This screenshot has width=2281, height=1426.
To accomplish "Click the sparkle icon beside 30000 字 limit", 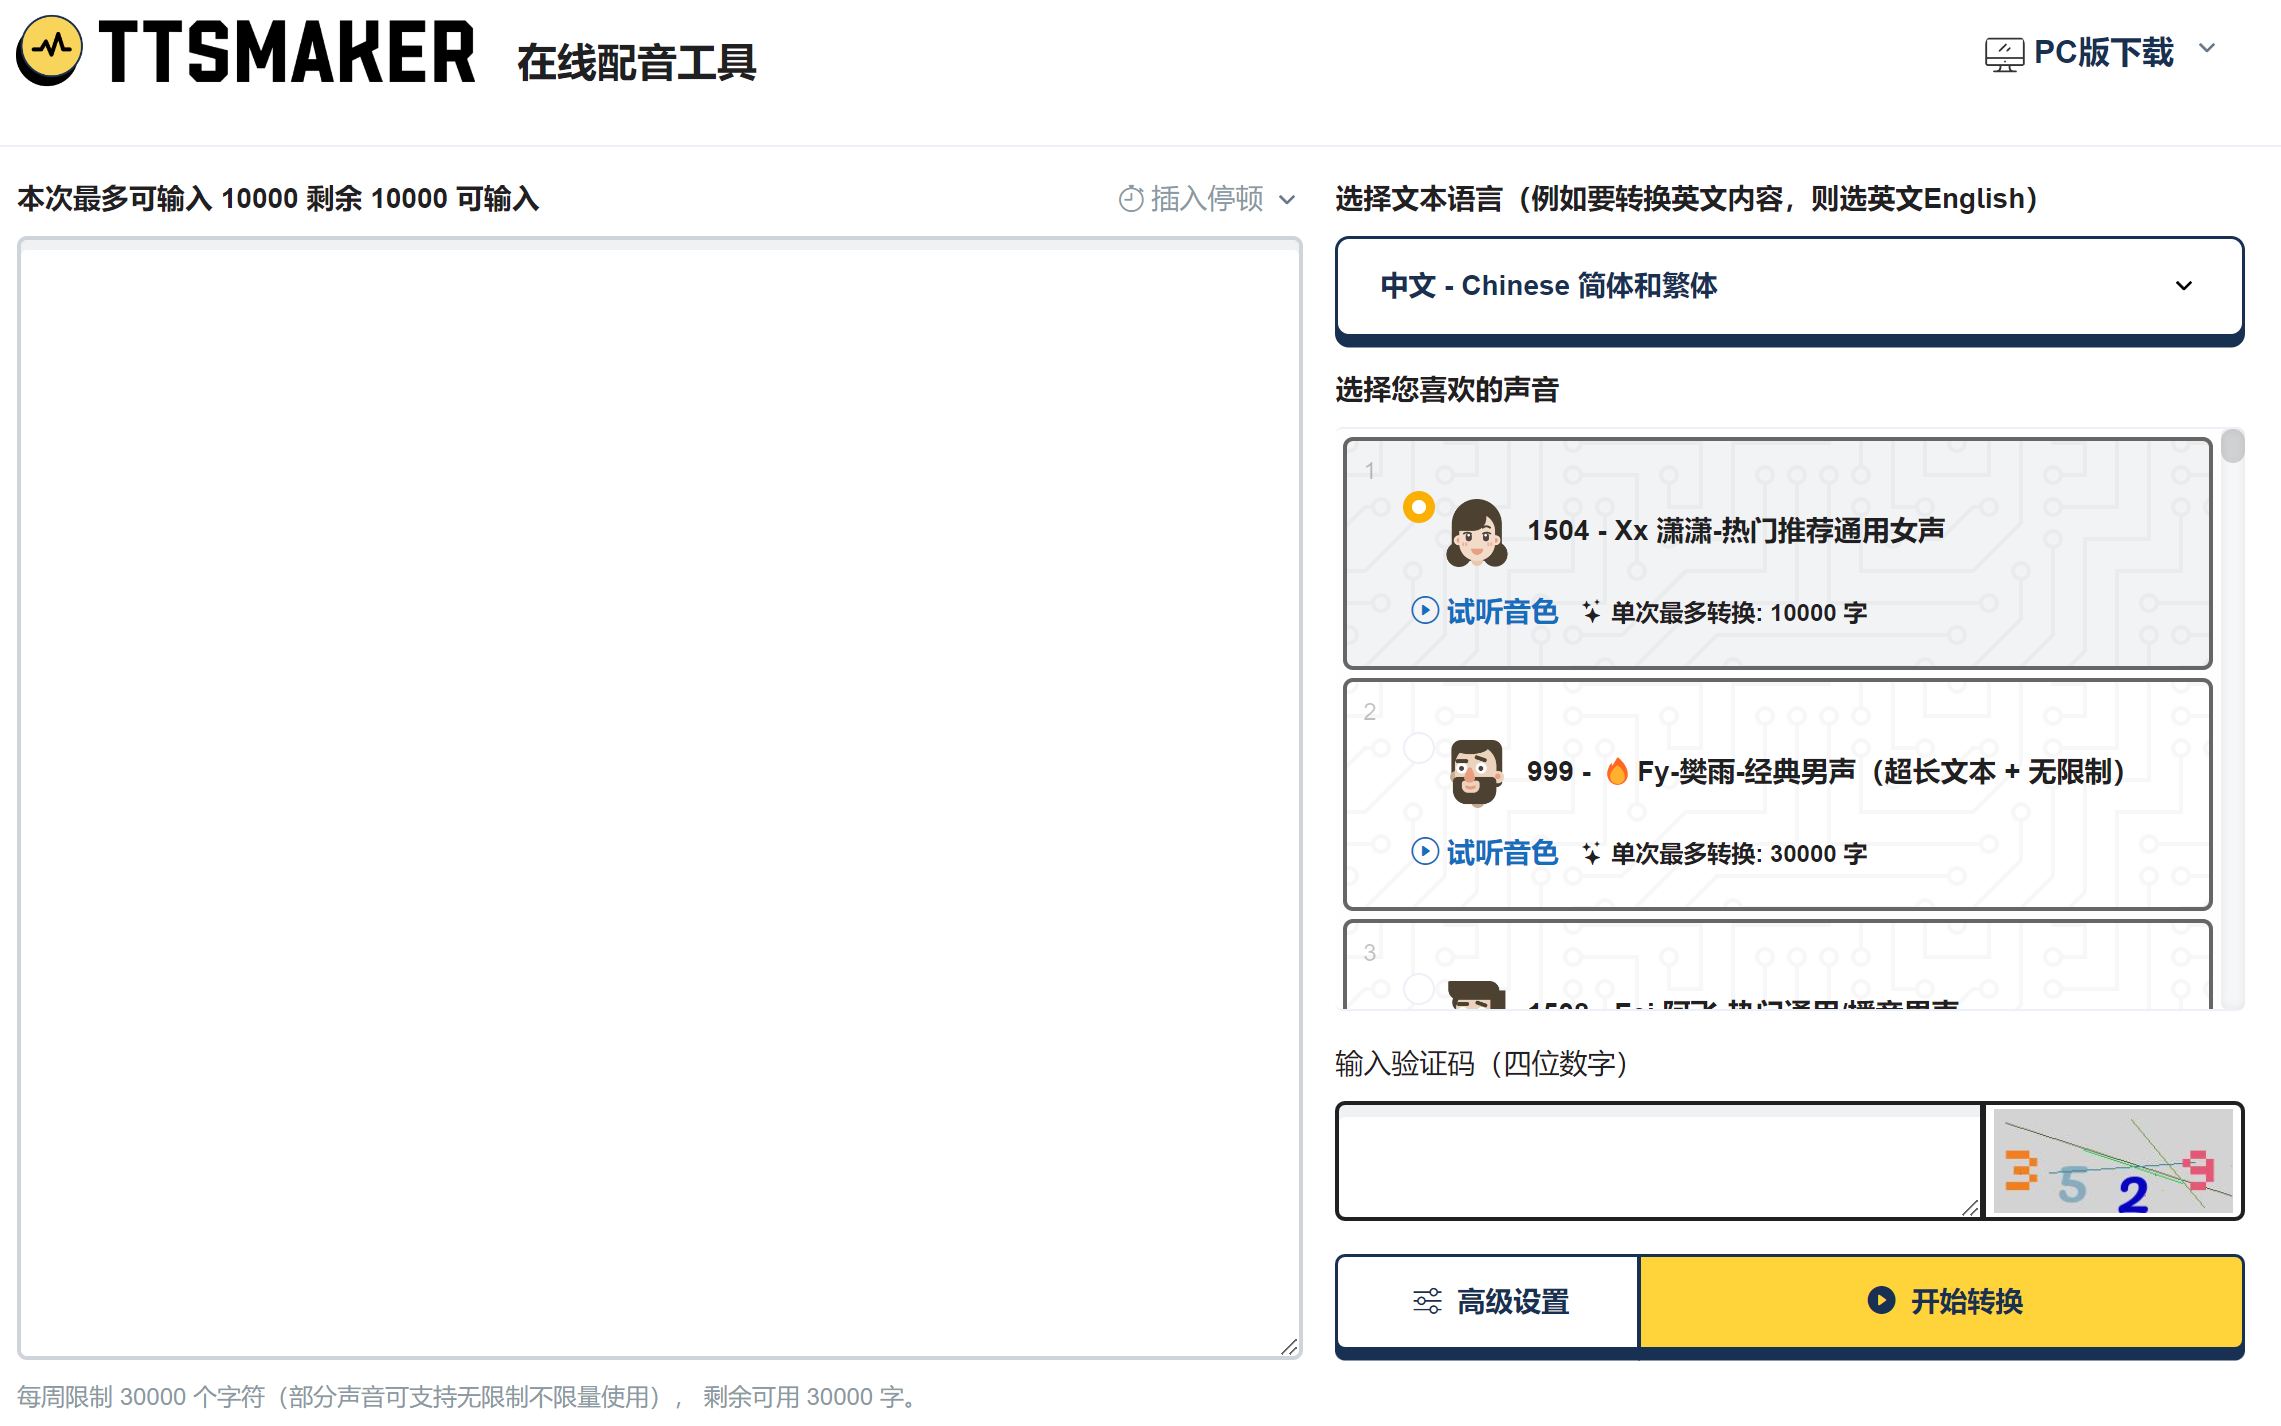I will click(x=1591, y=853).
